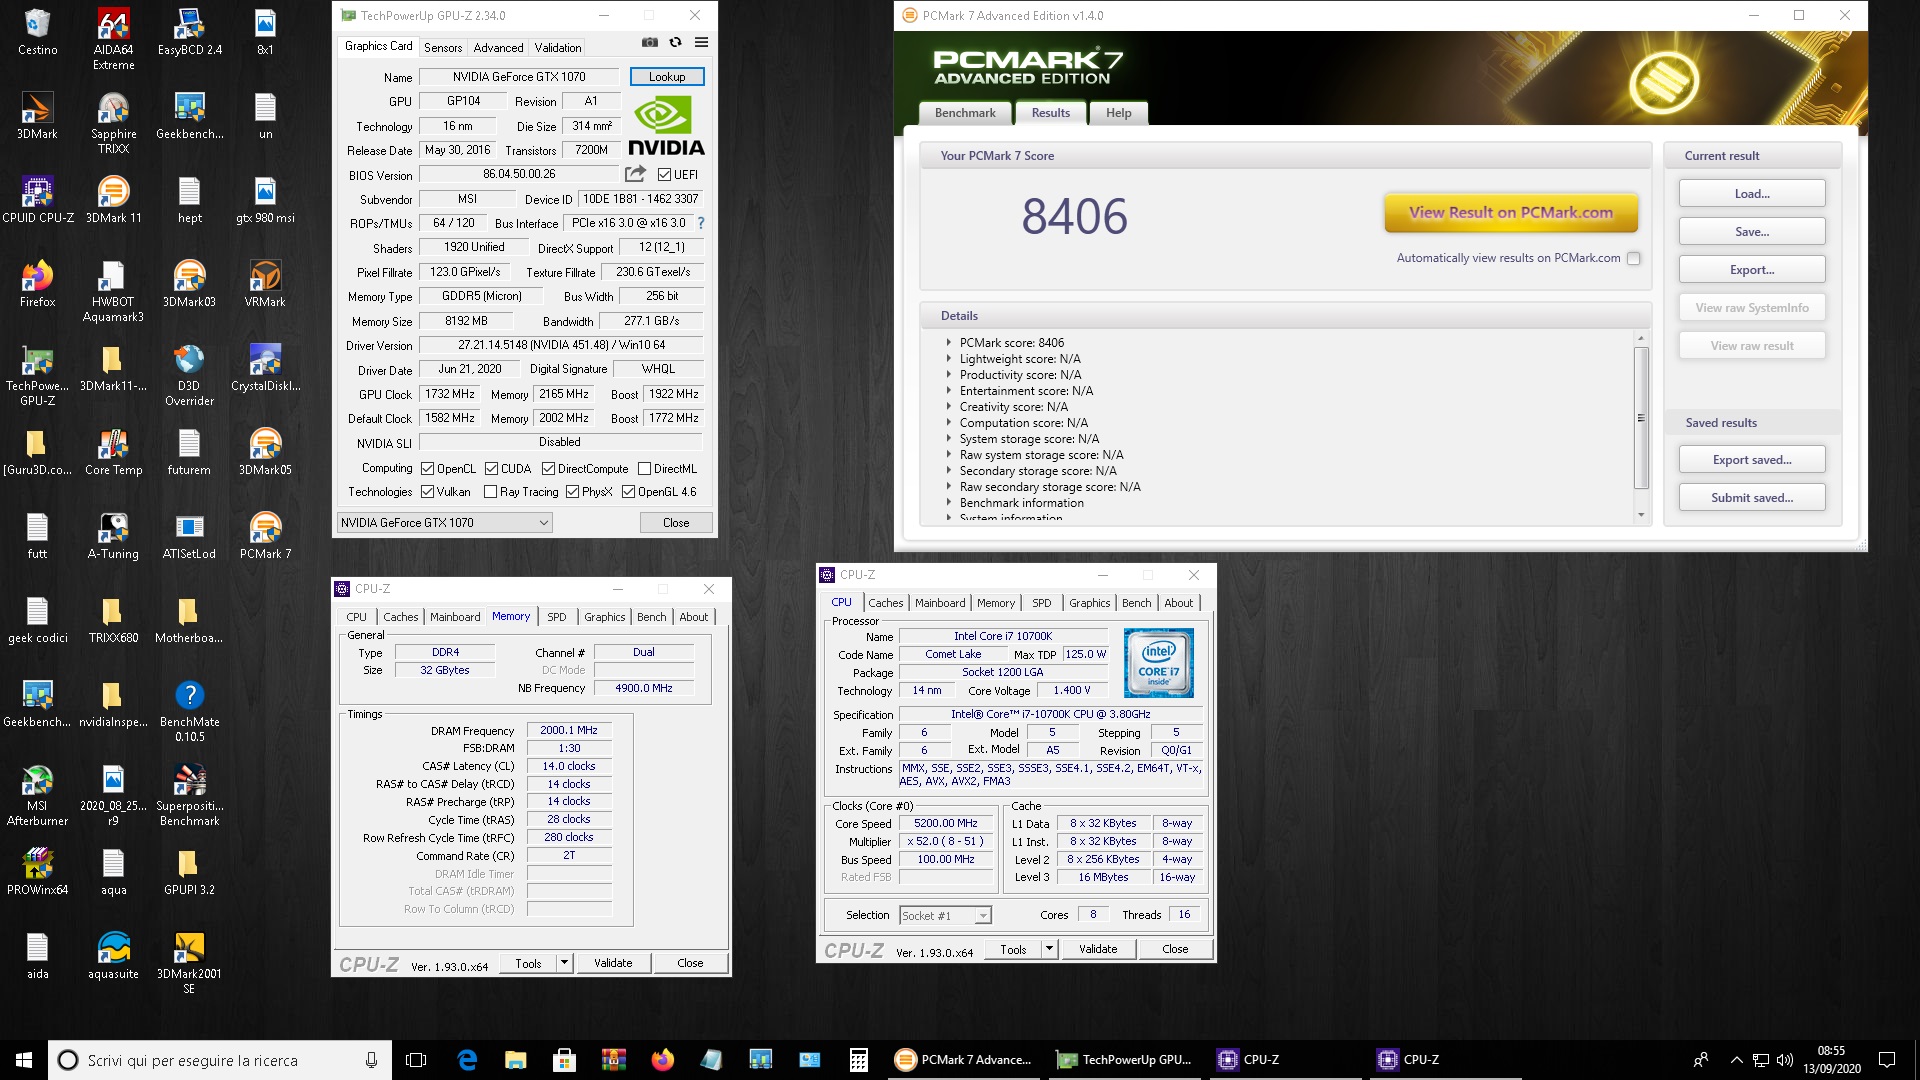Toggle the OpenCL checkbox
Viewport: 1920px width, 1080px height.
coord(427,468)
